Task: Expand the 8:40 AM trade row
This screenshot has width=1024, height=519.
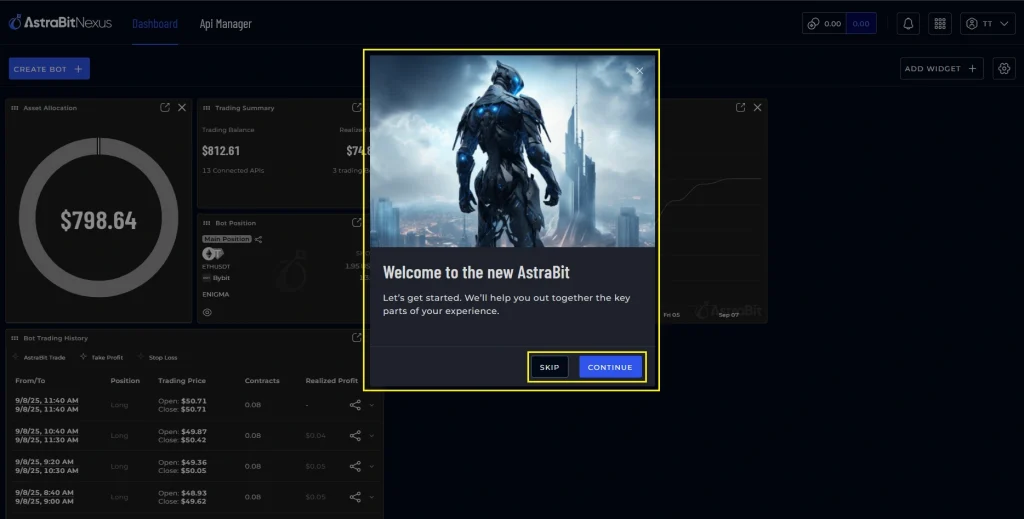Action: (x=372, y=497)
